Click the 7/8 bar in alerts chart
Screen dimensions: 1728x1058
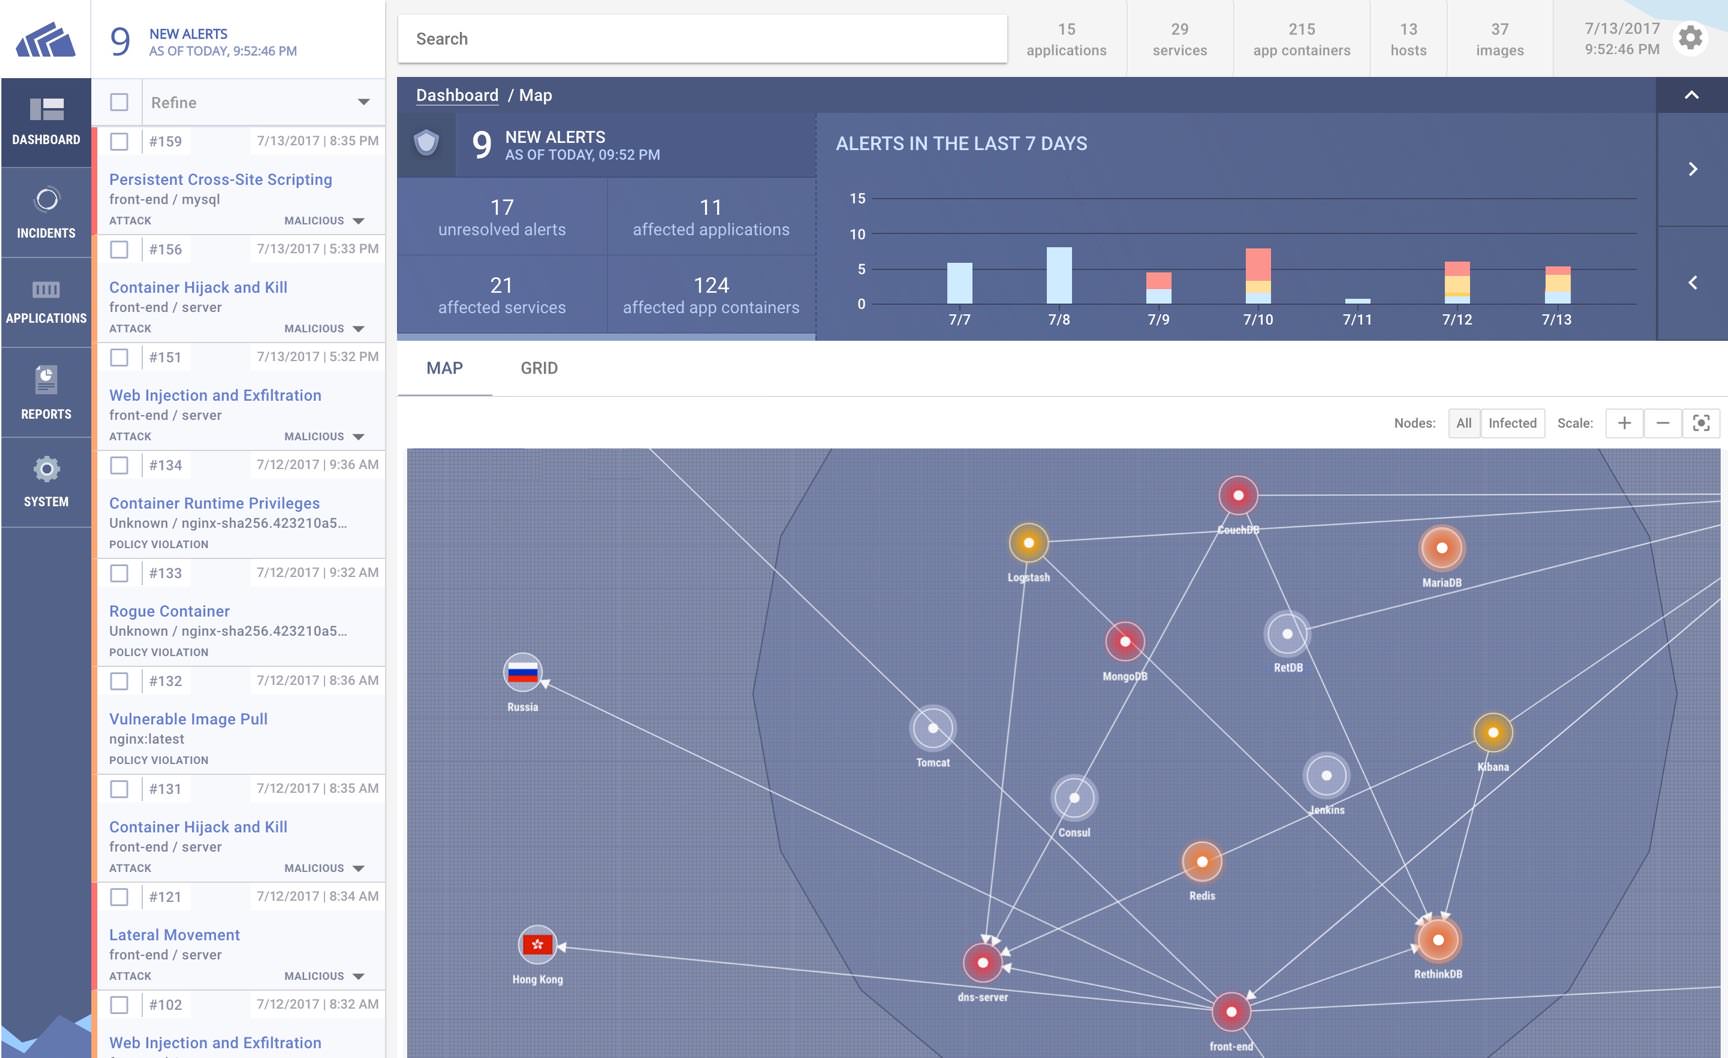click(x=1059, y=275)
